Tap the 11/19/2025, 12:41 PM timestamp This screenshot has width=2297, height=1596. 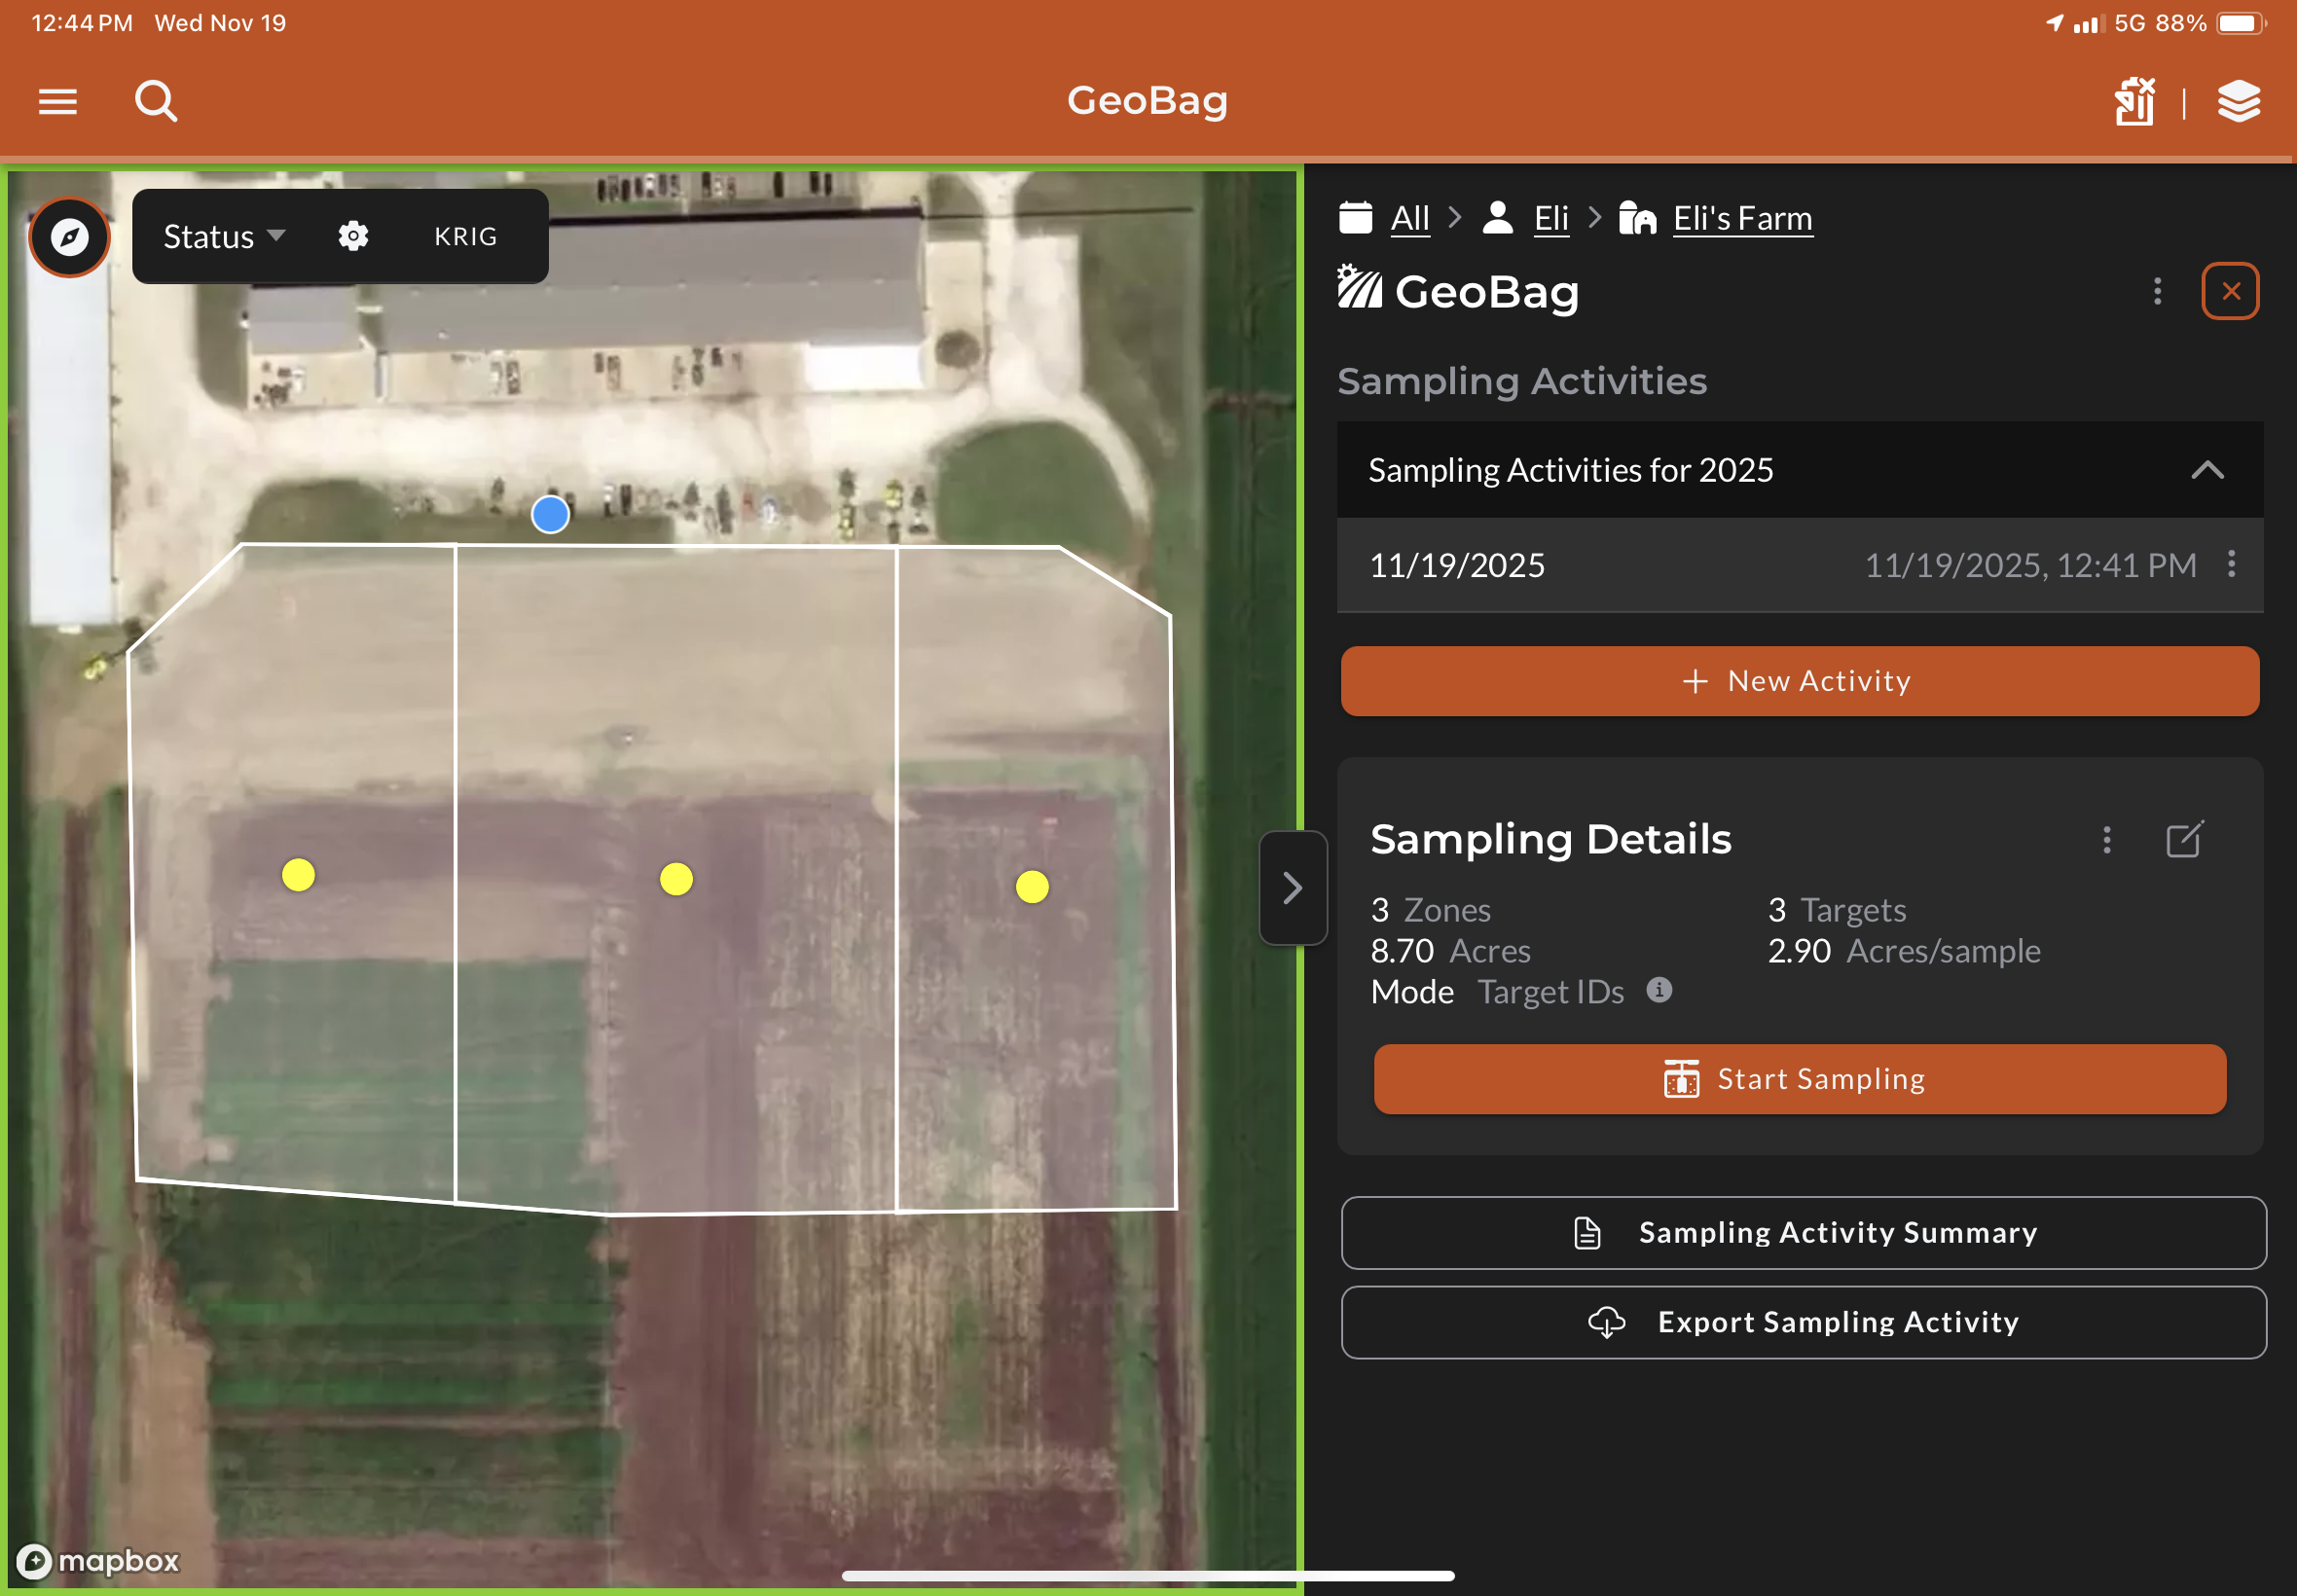coord(2030,565)
